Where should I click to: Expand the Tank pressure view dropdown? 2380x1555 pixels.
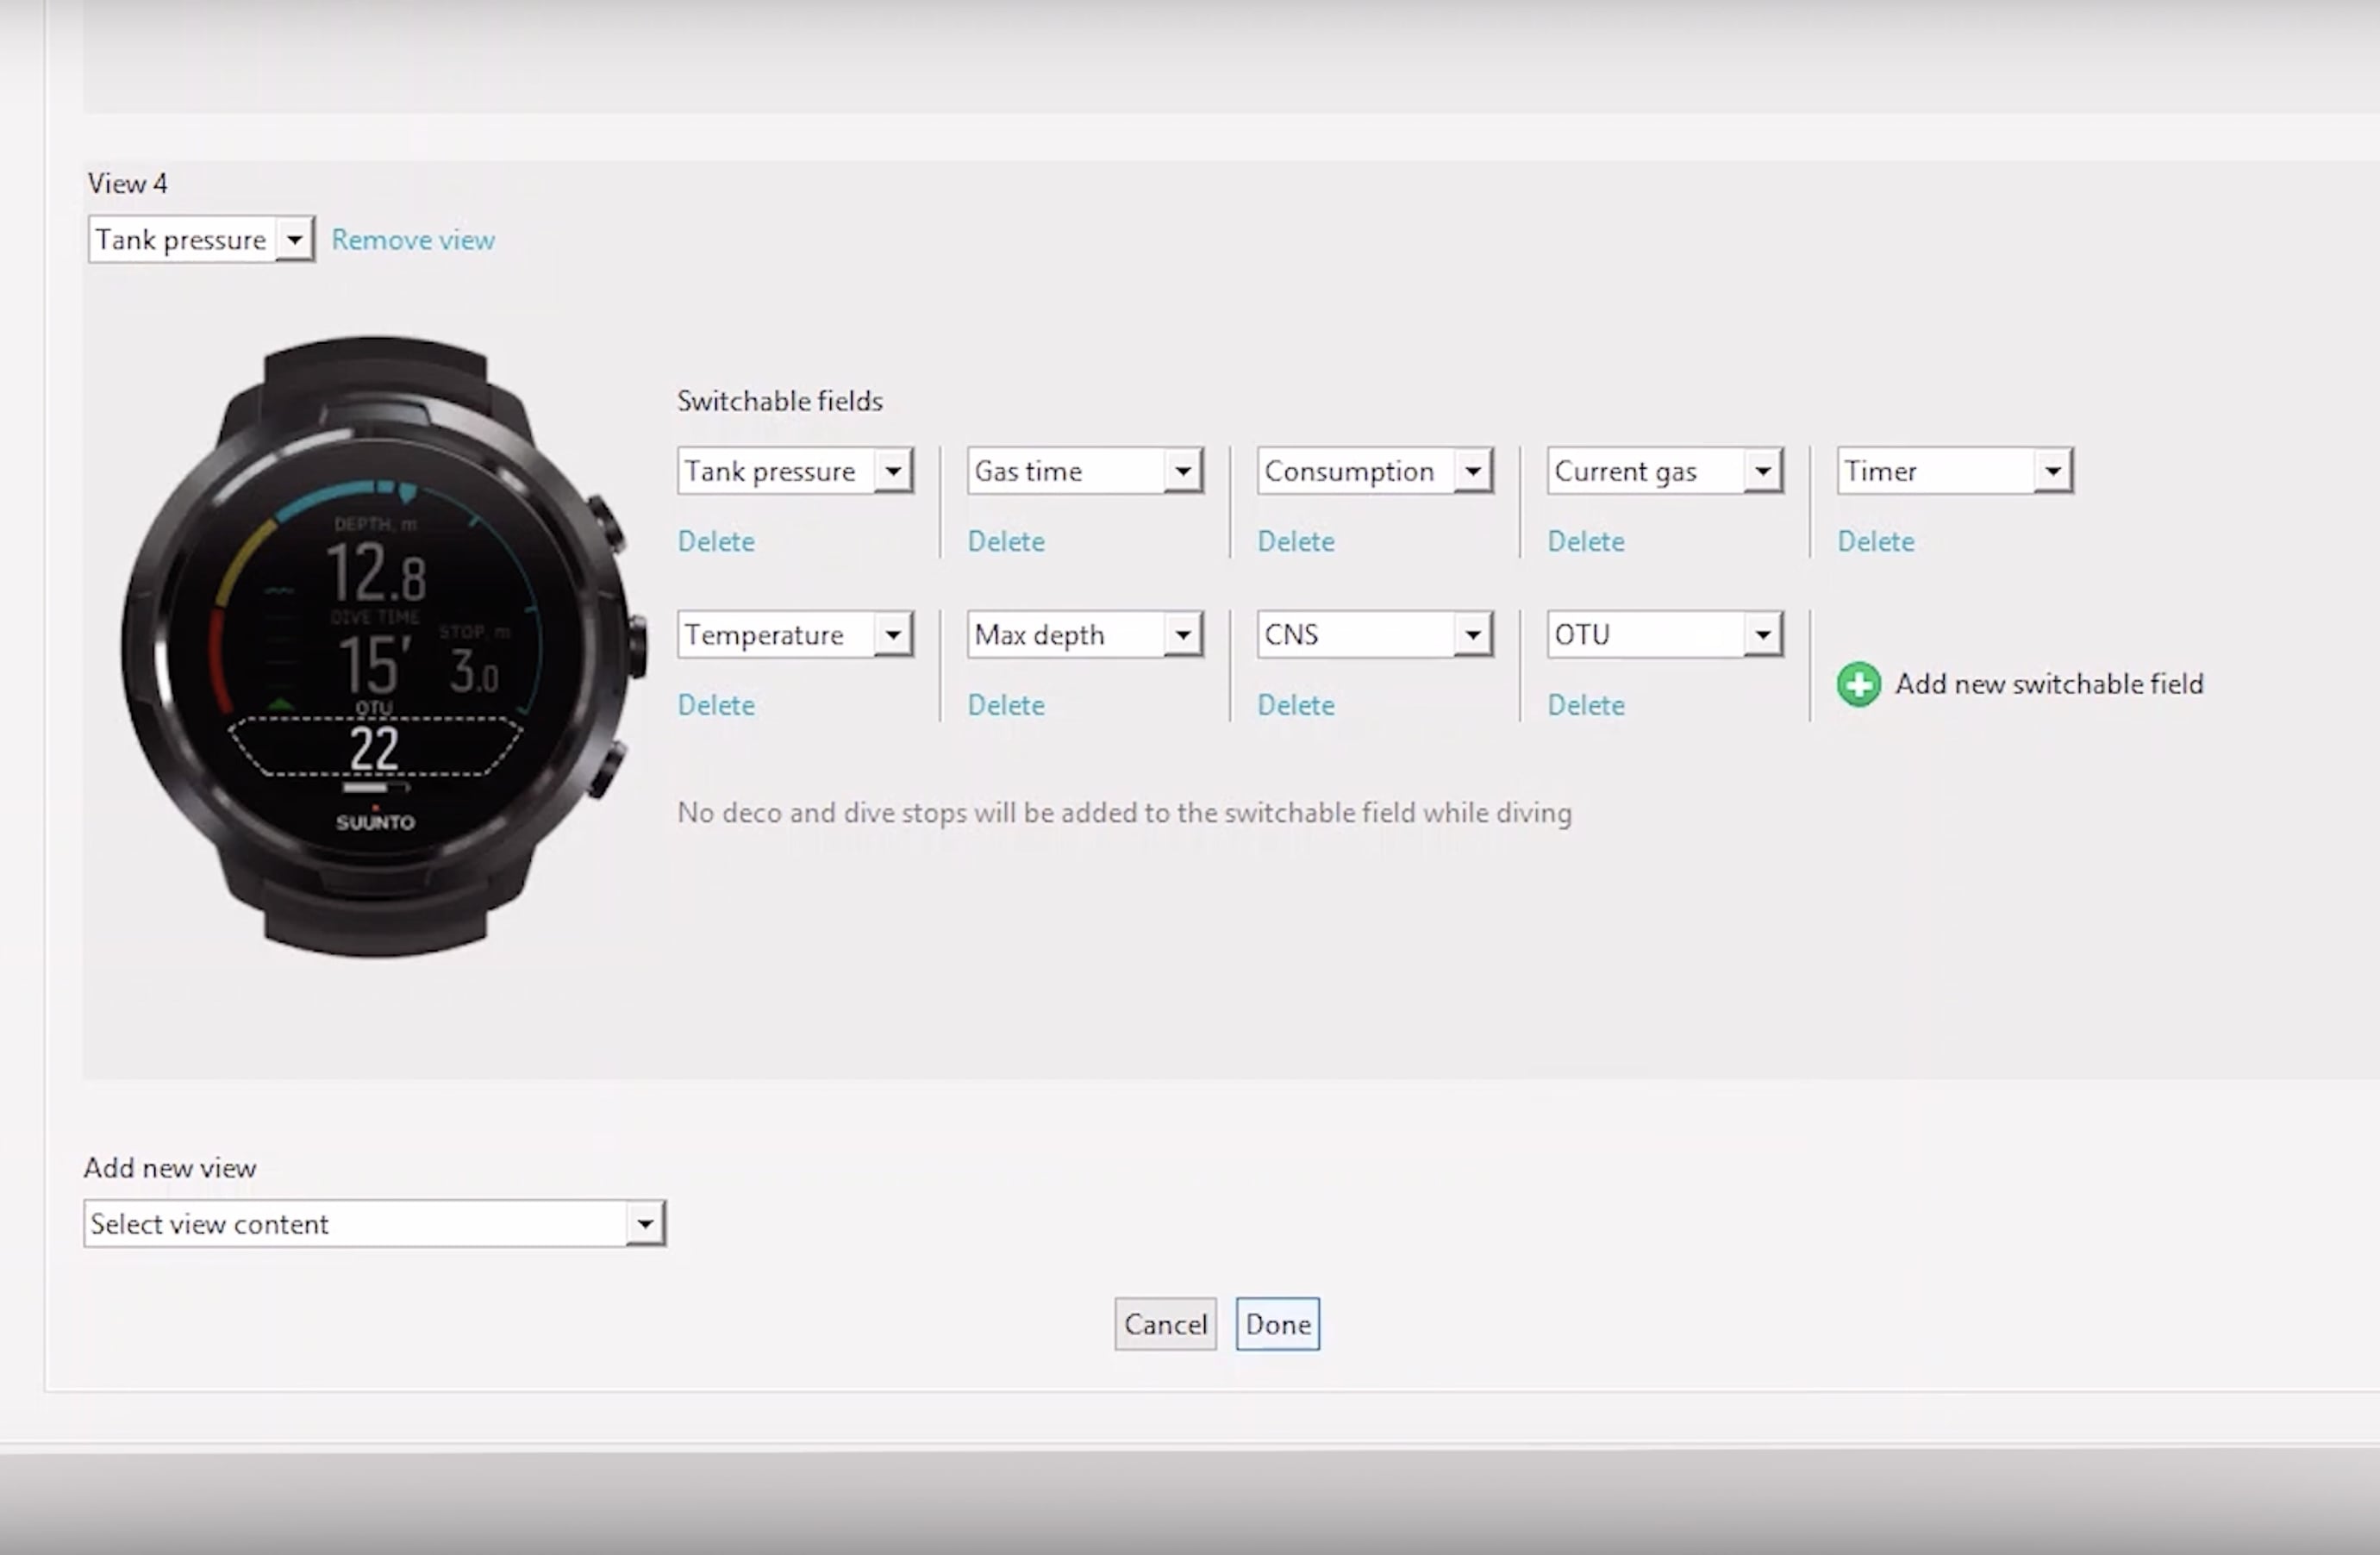click(293, 238)
